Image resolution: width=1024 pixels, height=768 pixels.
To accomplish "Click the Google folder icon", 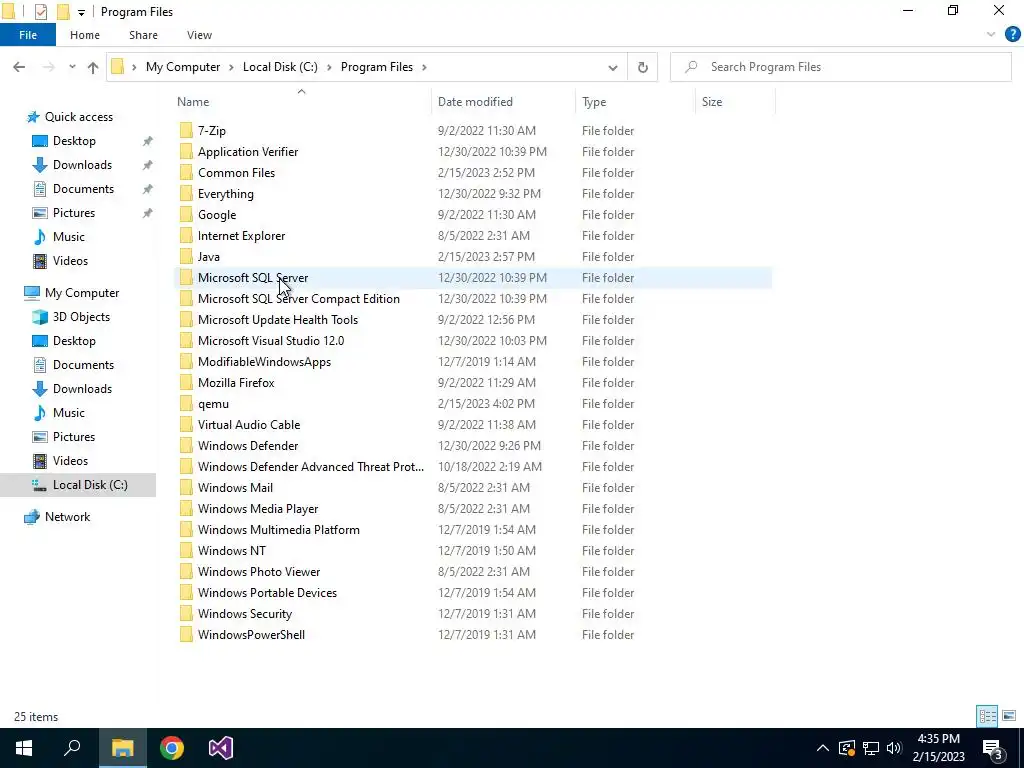I will [x=186, y=215].
